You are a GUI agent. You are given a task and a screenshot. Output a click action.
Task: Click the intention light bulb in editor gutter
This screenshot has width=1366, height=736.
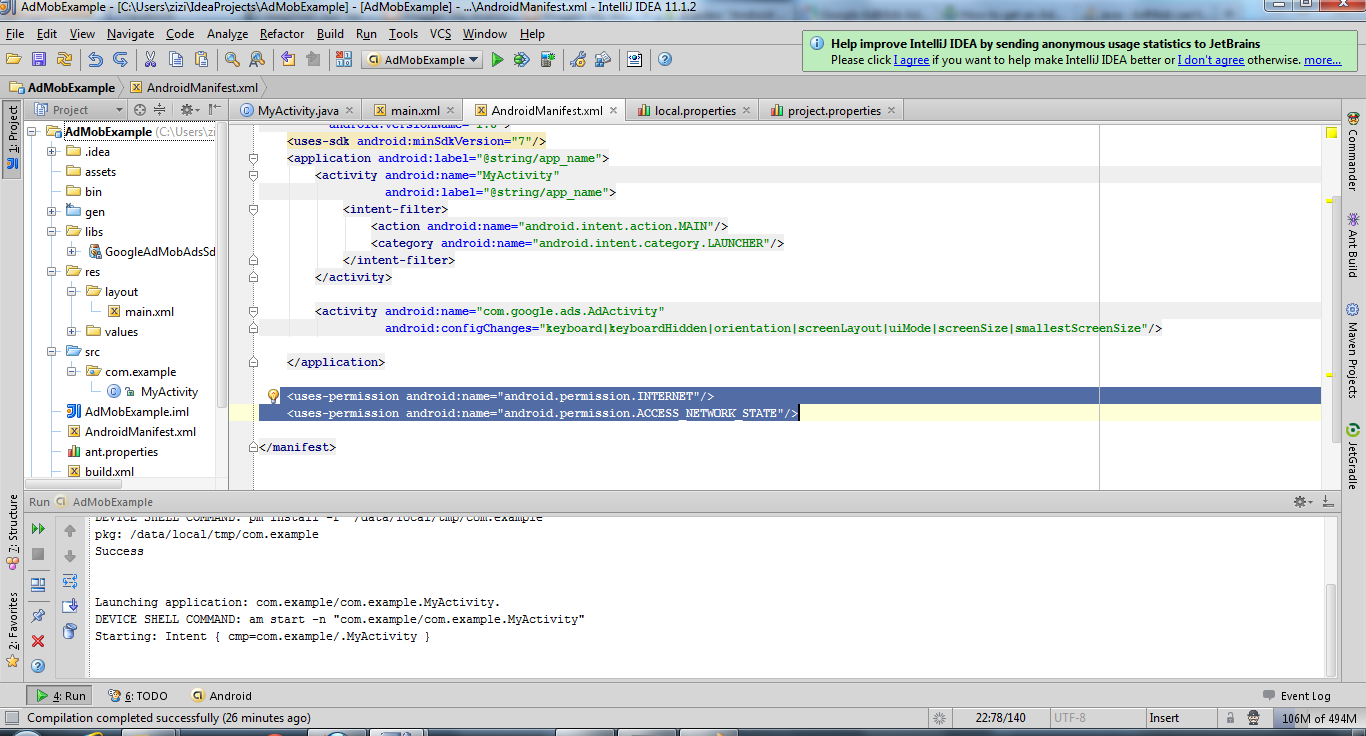273,397
